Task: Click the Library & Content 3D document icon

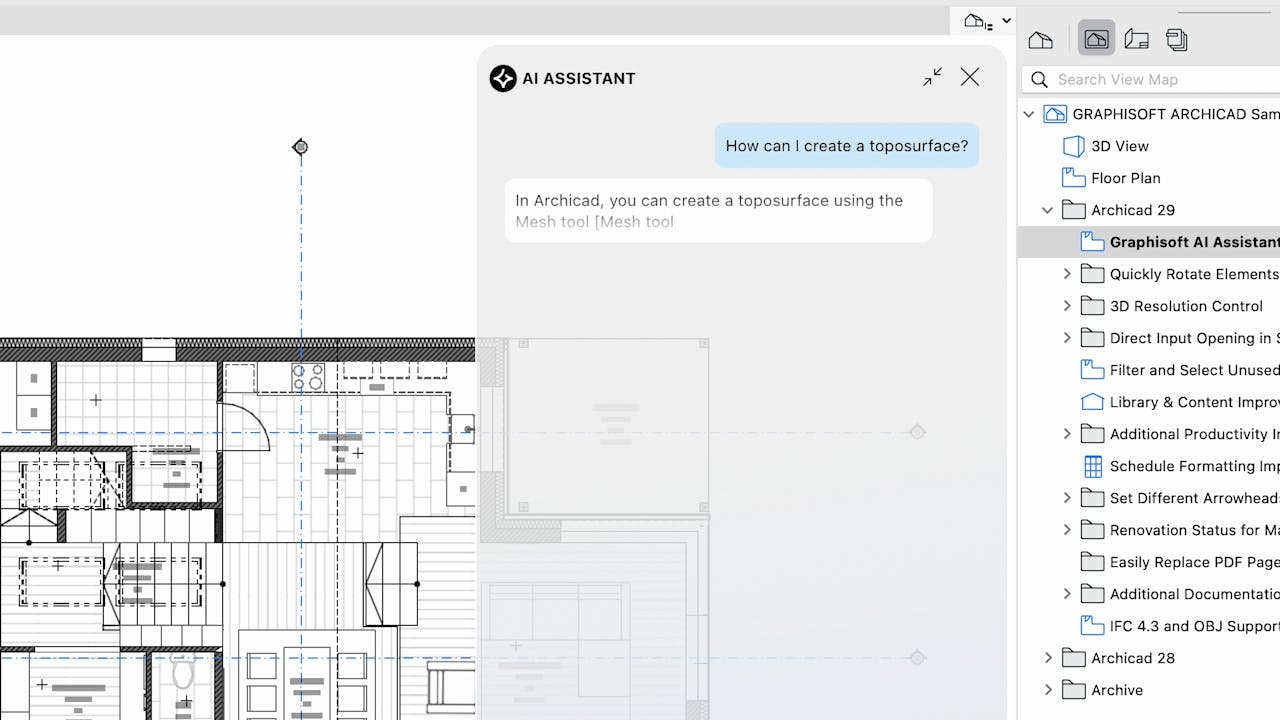Action: click(1093, 402)
